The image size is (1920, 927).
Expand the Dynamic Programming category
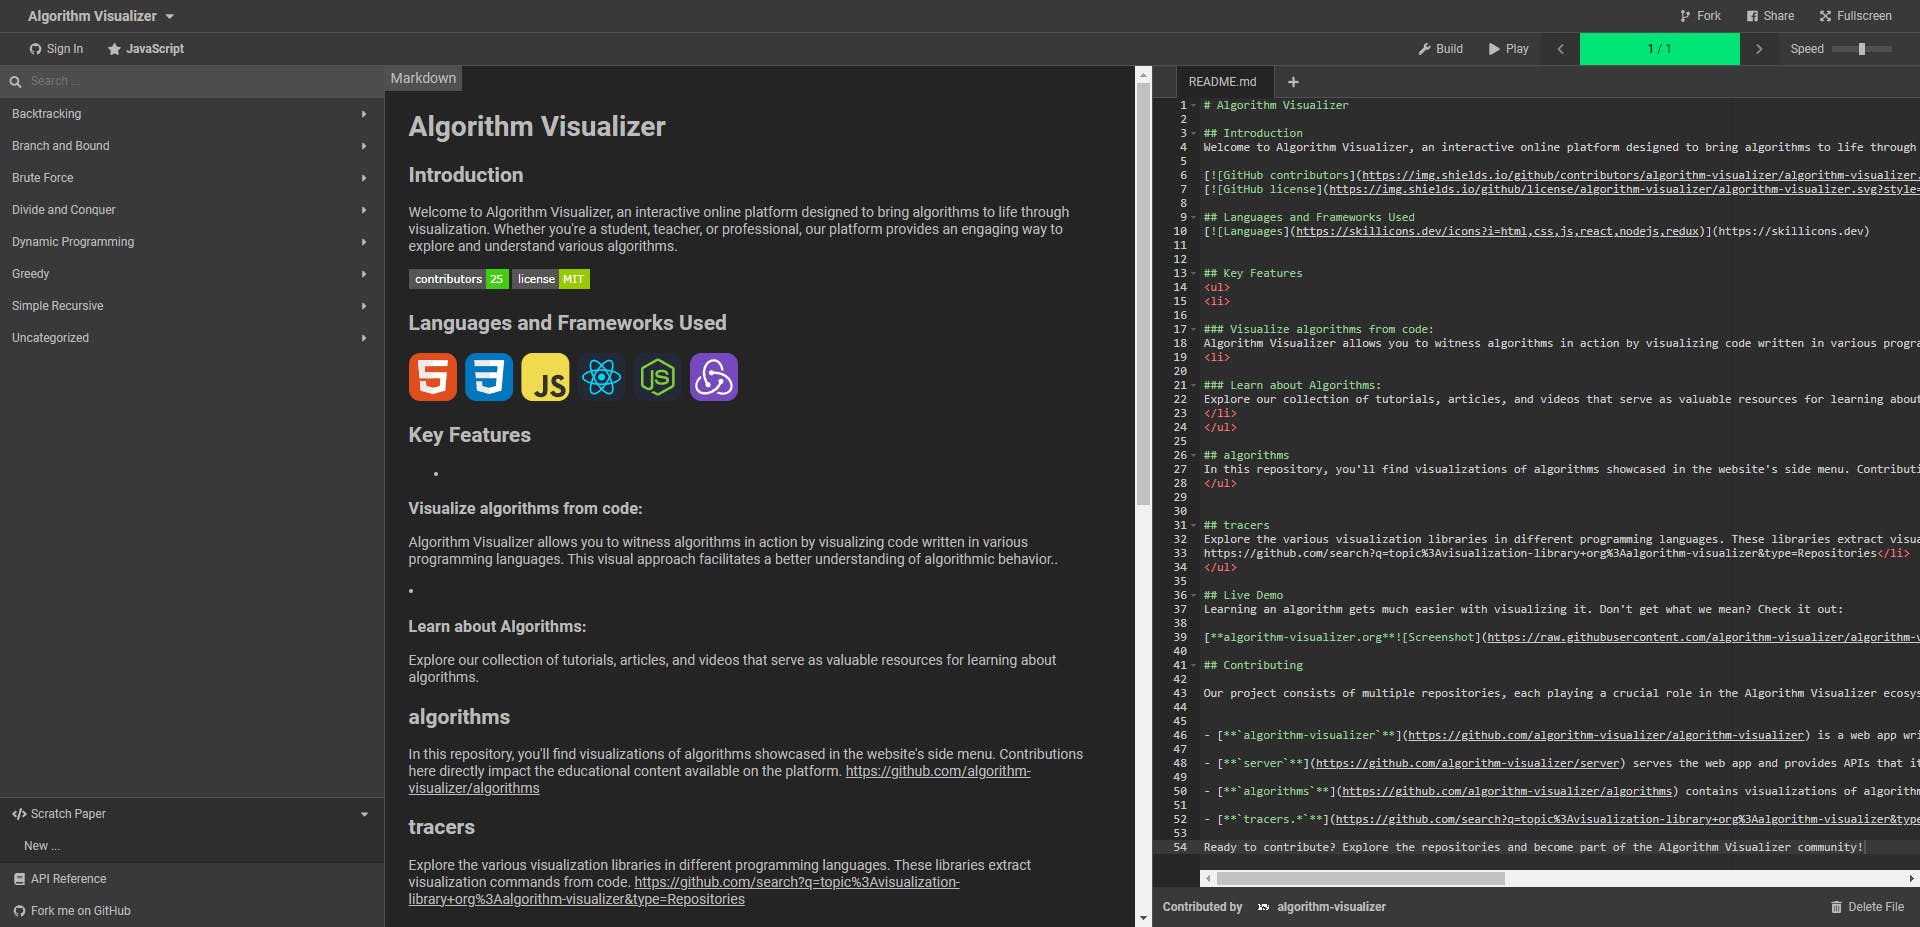pyautogui.click(x=192, y=242)
